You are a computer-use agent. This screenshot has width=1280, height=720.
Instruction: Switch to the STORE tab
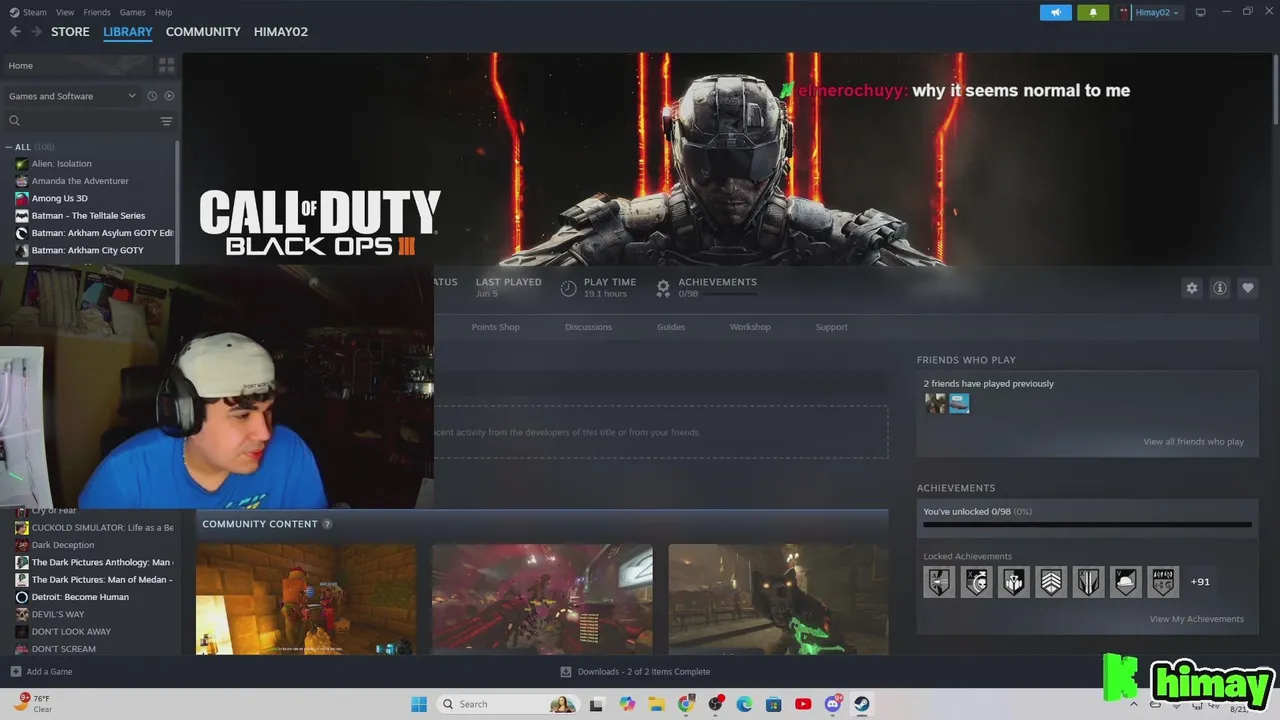pyautogui.click(x=70, y=32)
